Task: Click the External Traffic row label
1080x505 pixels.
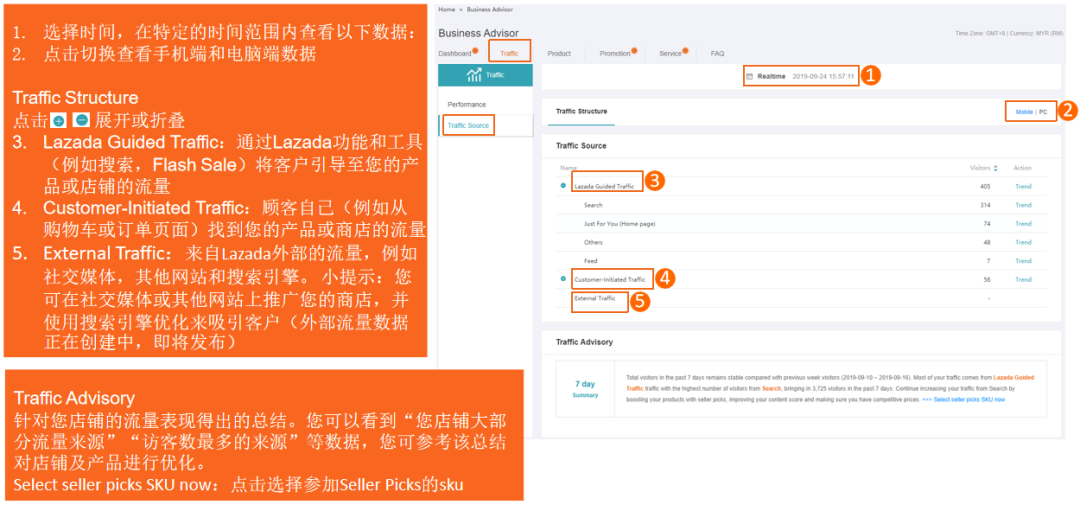Action: click(595, 298)
